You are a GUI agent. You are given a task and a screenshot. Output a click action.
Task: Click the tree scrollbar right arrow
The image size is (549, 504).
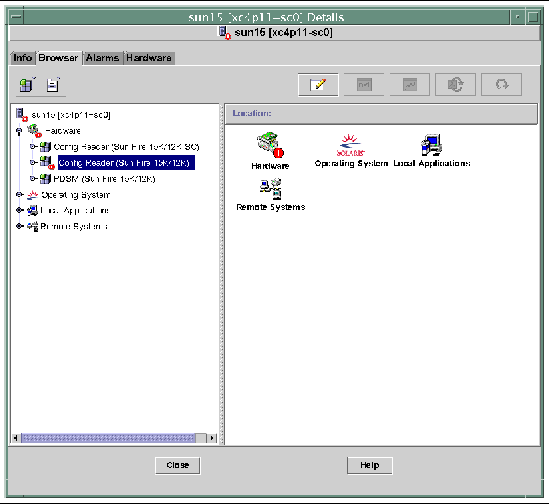[x=212, y=438]
